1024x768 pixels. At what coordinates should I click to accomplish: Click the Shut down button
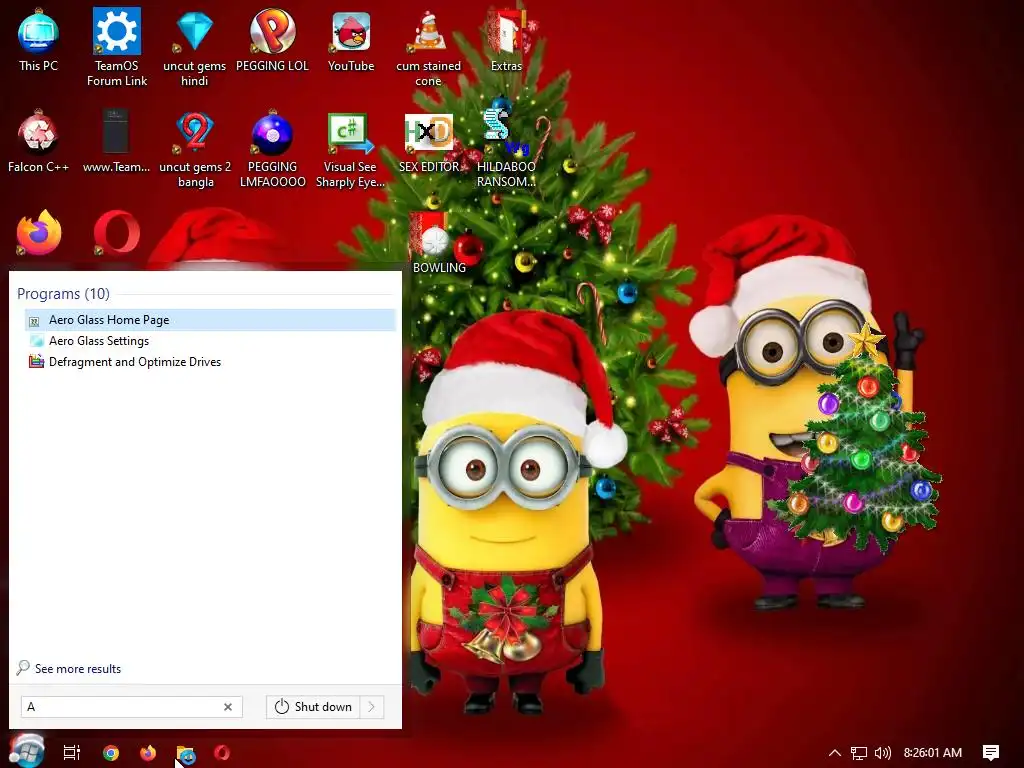313,707
